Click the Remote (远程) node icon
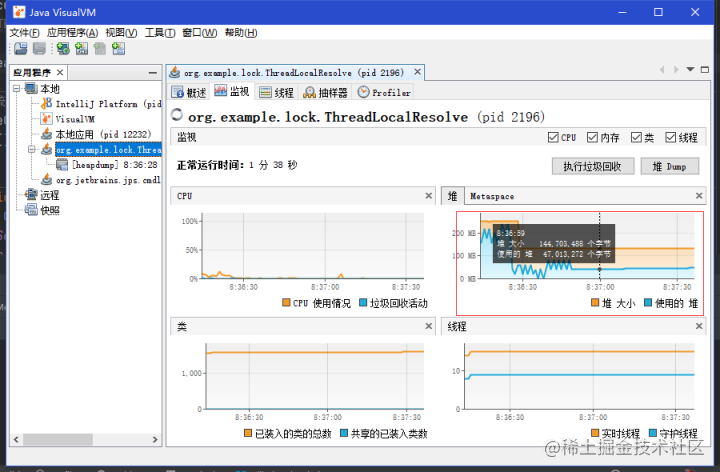This screenshot has height=472, width=720. coord(31,195)
